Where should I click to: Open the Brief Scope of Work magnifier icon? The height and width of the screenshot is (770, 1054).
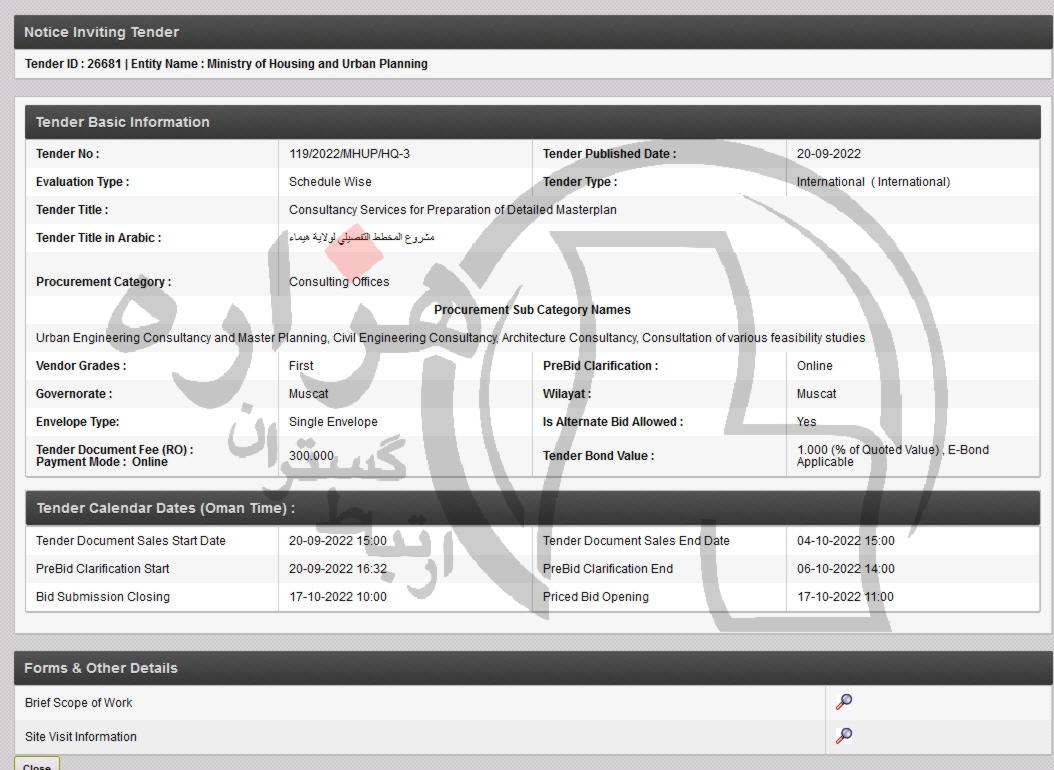click(844, 702)
